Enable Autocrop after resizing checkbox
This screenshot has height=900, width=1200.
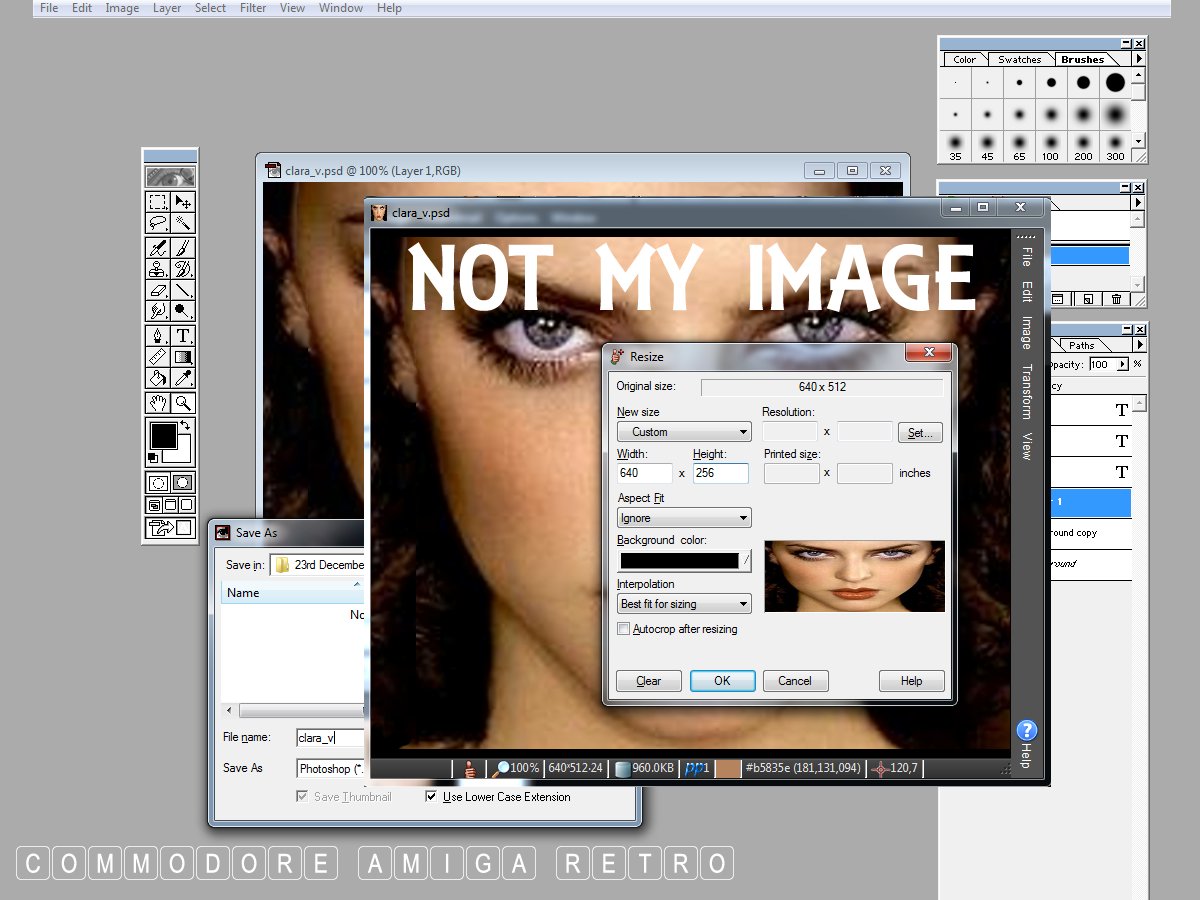[x=624, y=629]
